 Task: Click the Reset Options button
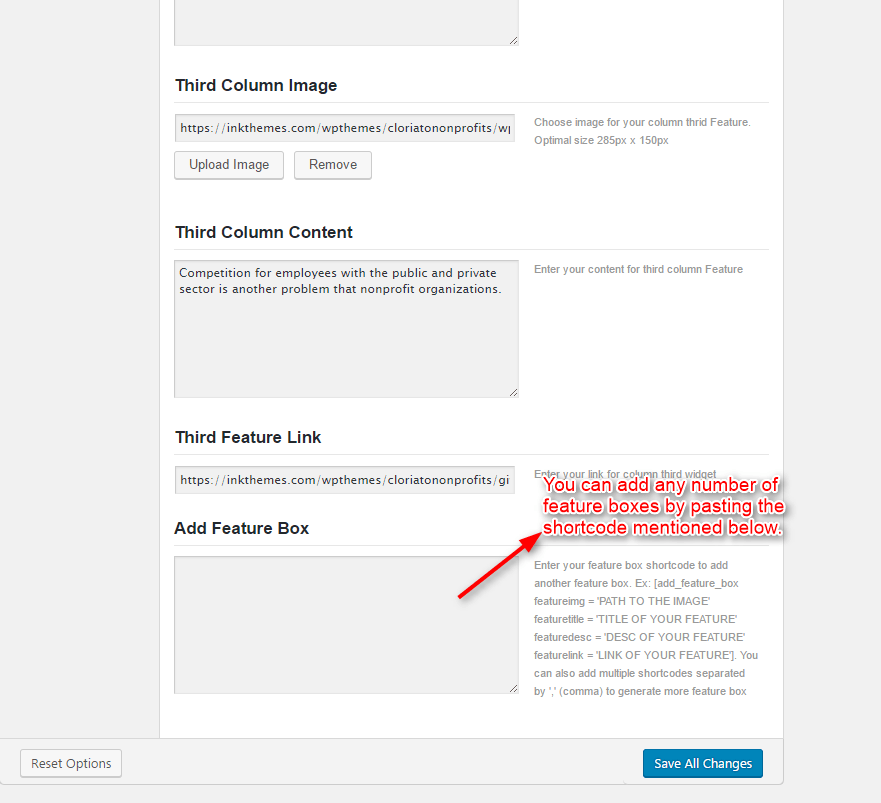(71, 764)
